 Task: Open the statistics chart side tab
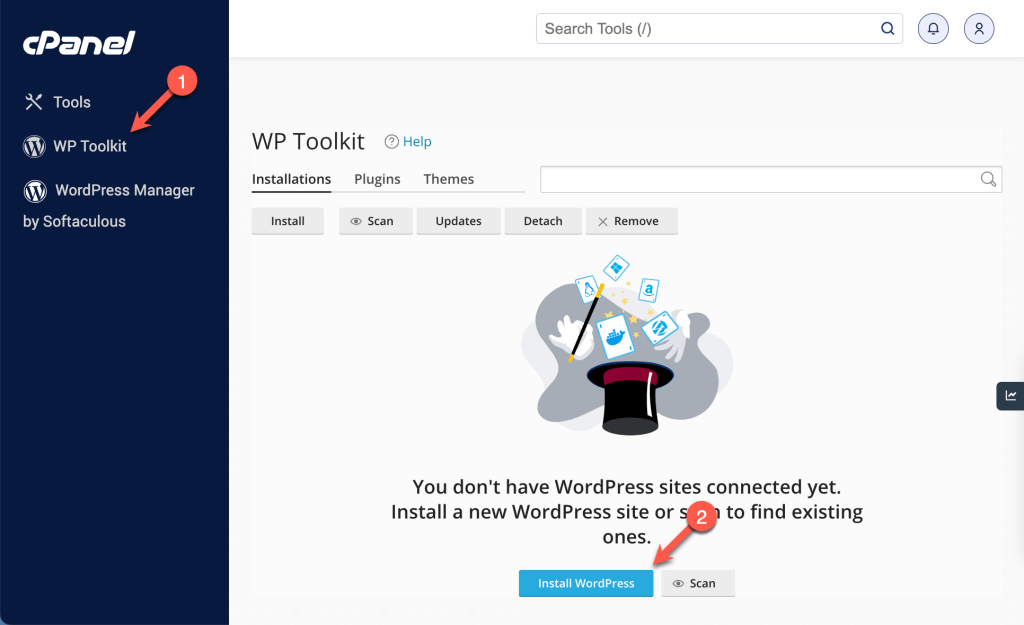(x=1010, y=396)
